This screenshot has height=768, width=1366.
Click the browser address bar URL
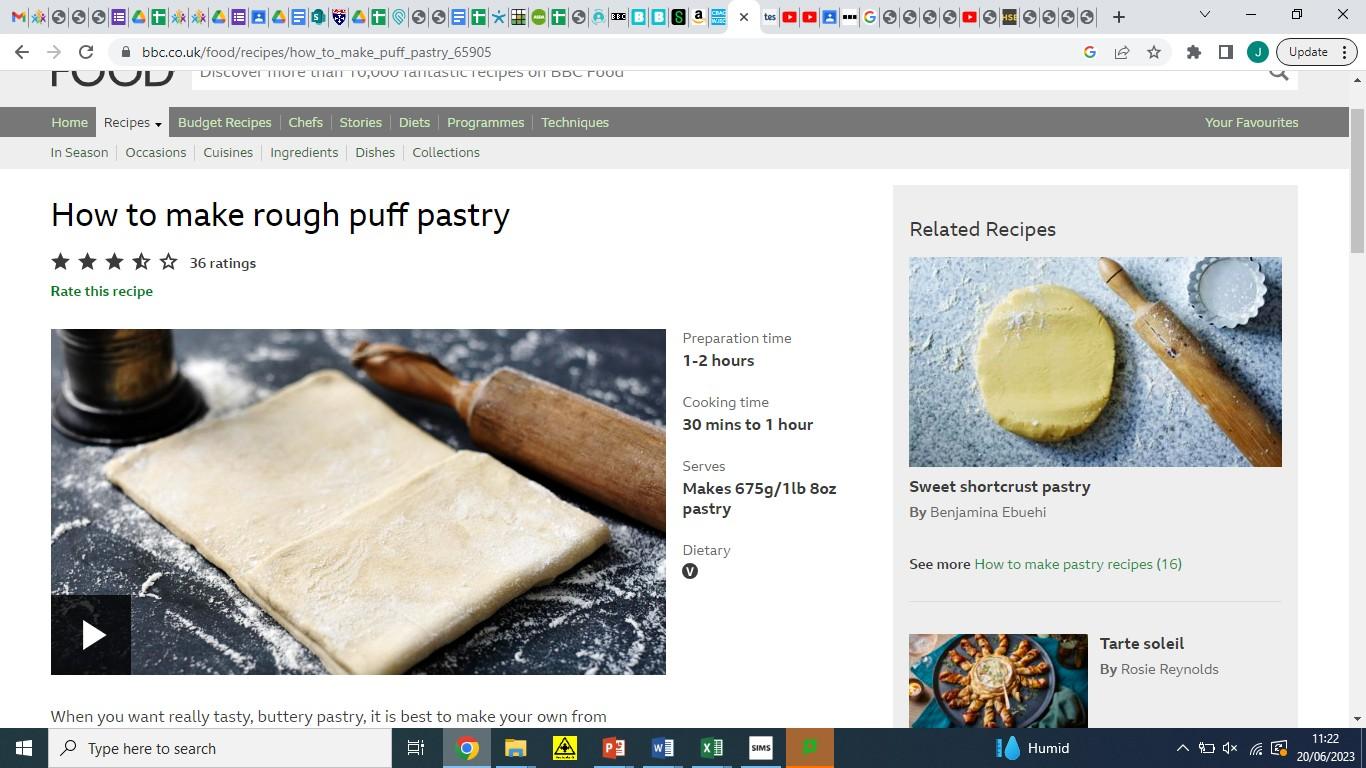[316, 52]
